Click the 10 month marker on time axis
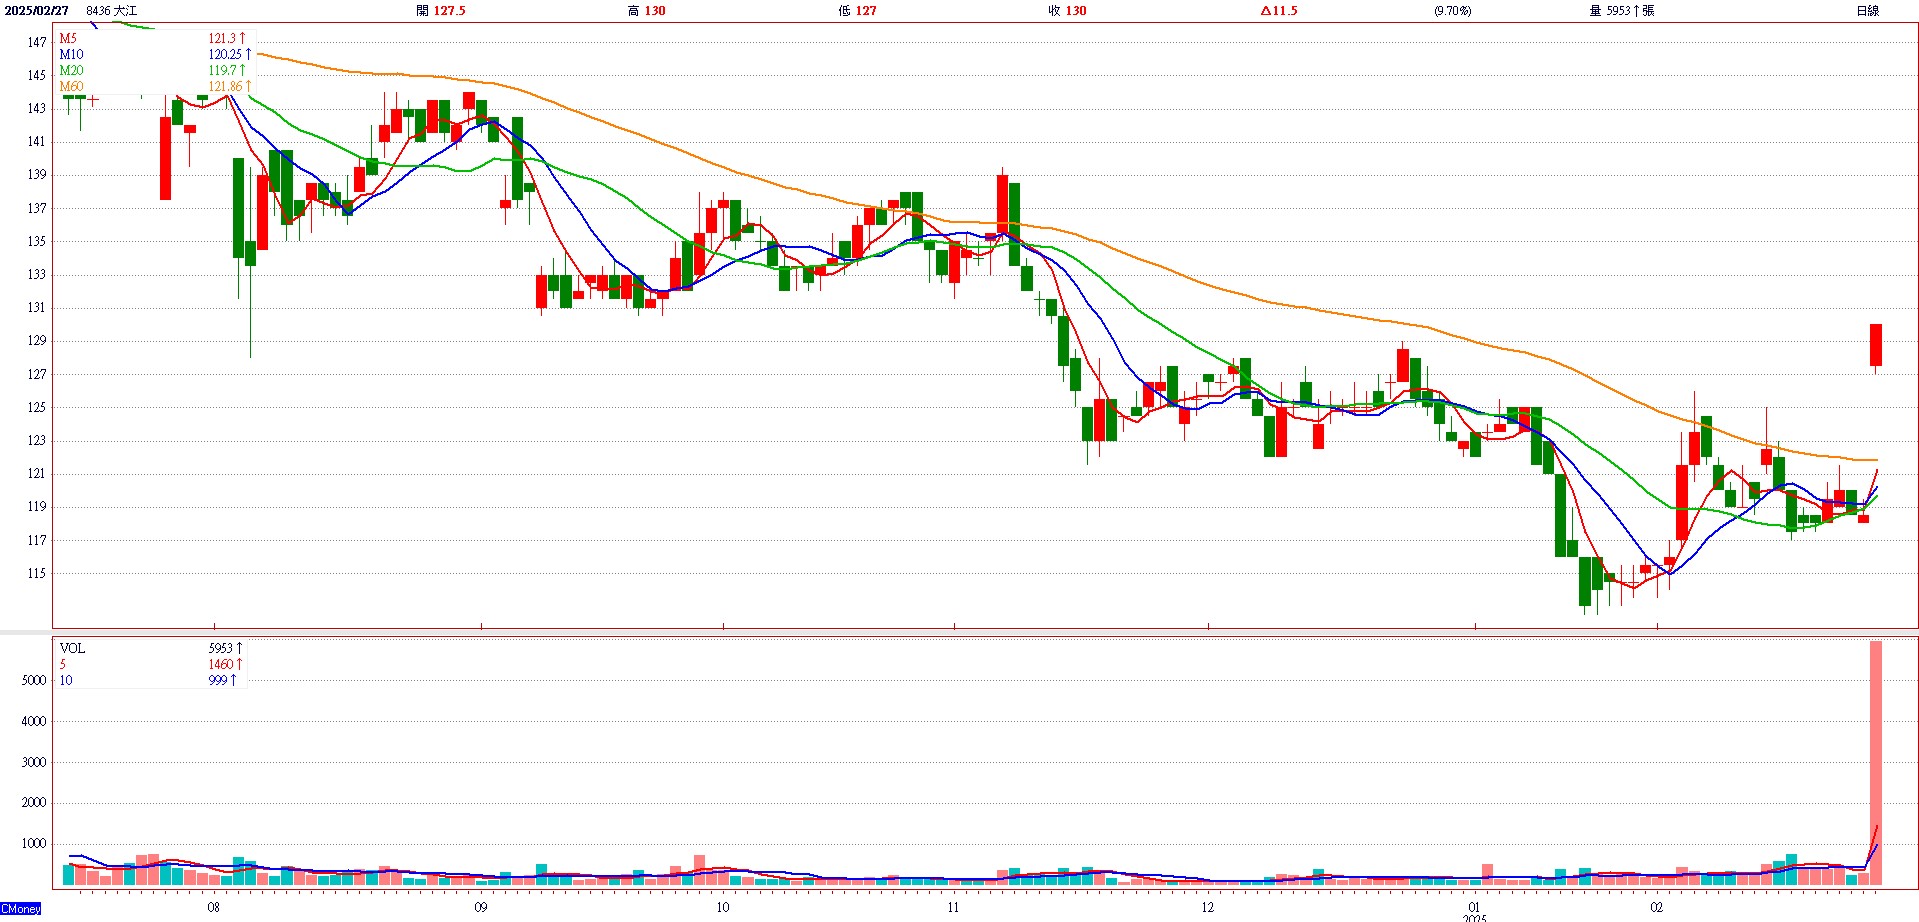1919x922 pixels. point(722,907)
